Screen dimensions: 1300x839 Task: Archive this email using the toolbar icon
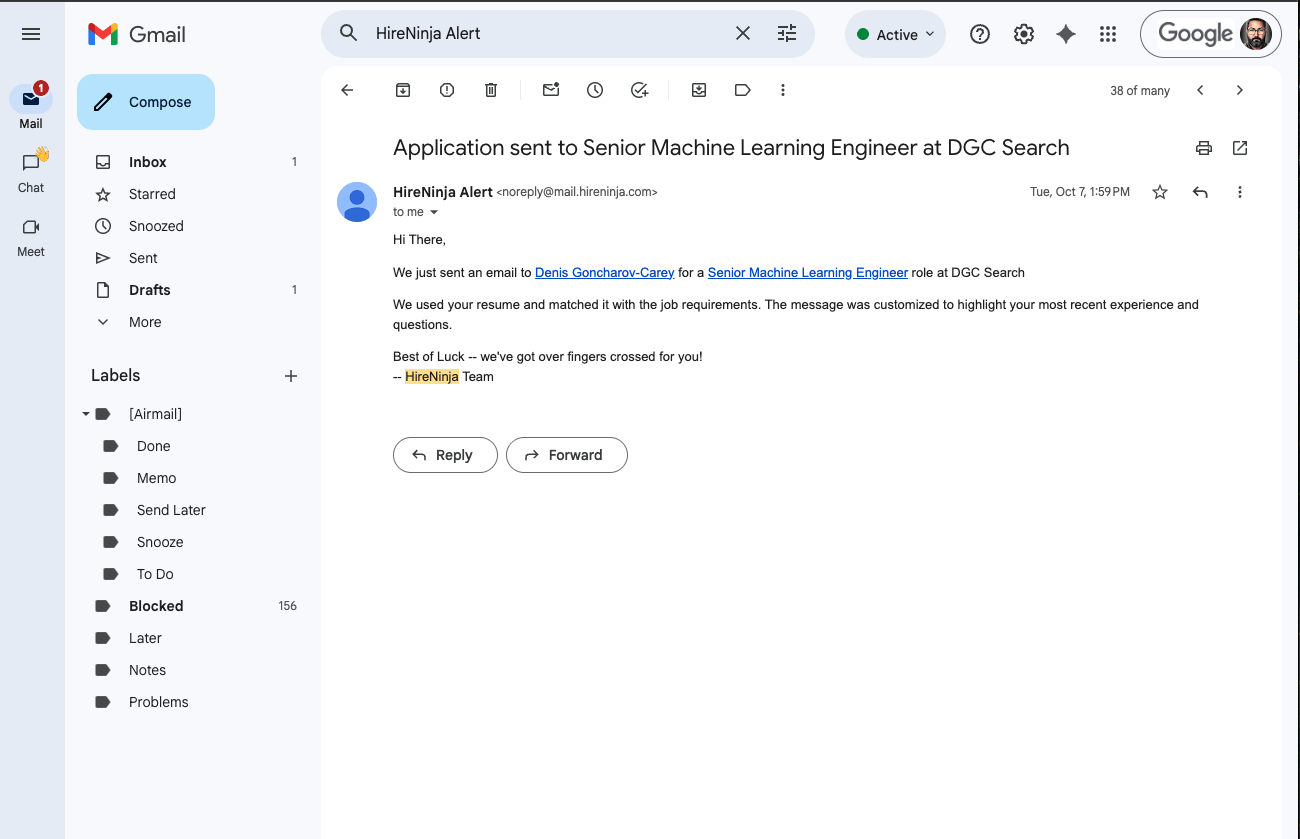tap(403, 90)
